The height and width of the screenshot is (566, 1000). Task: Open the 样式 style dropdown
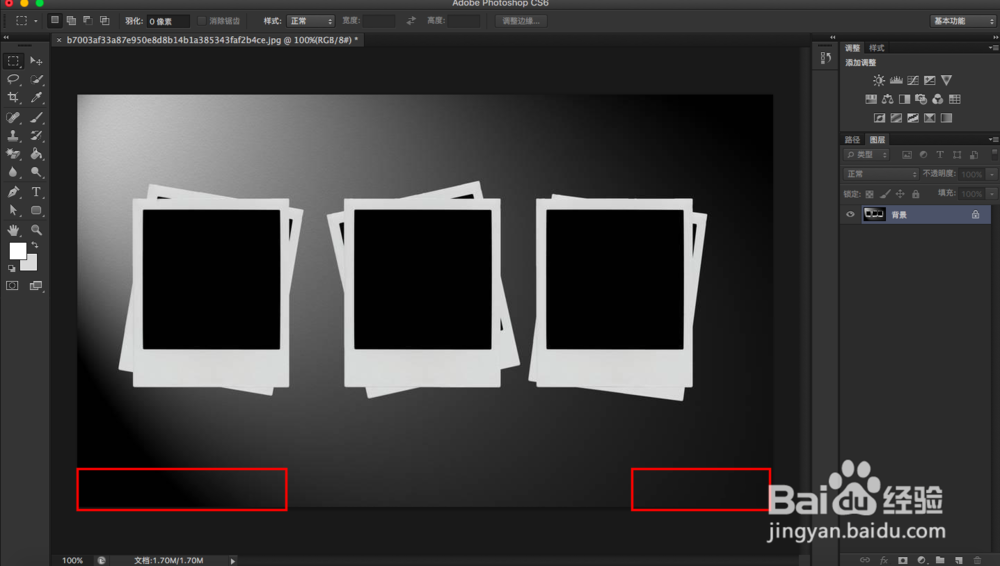tap(310, 21)
